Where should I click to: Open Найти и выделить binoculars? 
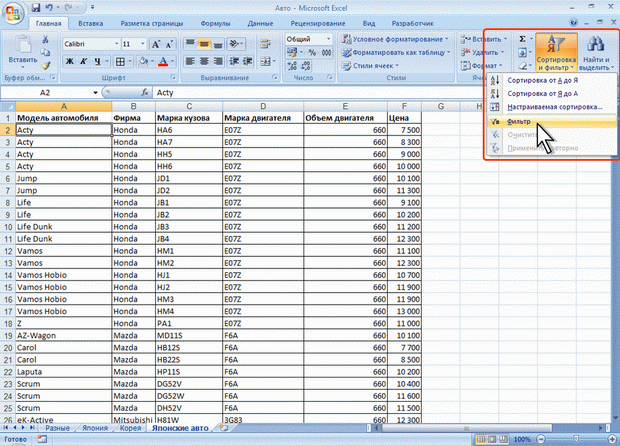coord(595,53)
